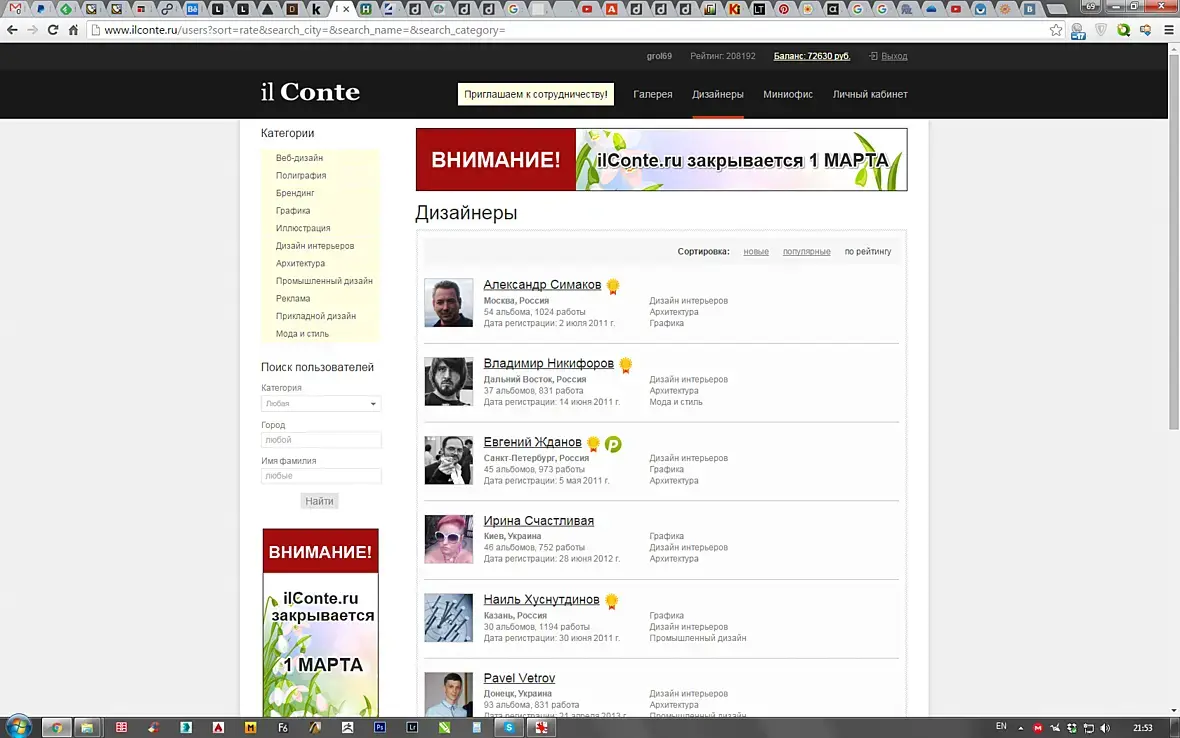
Task: Open the Иллюстрация category
Action: 303,228
